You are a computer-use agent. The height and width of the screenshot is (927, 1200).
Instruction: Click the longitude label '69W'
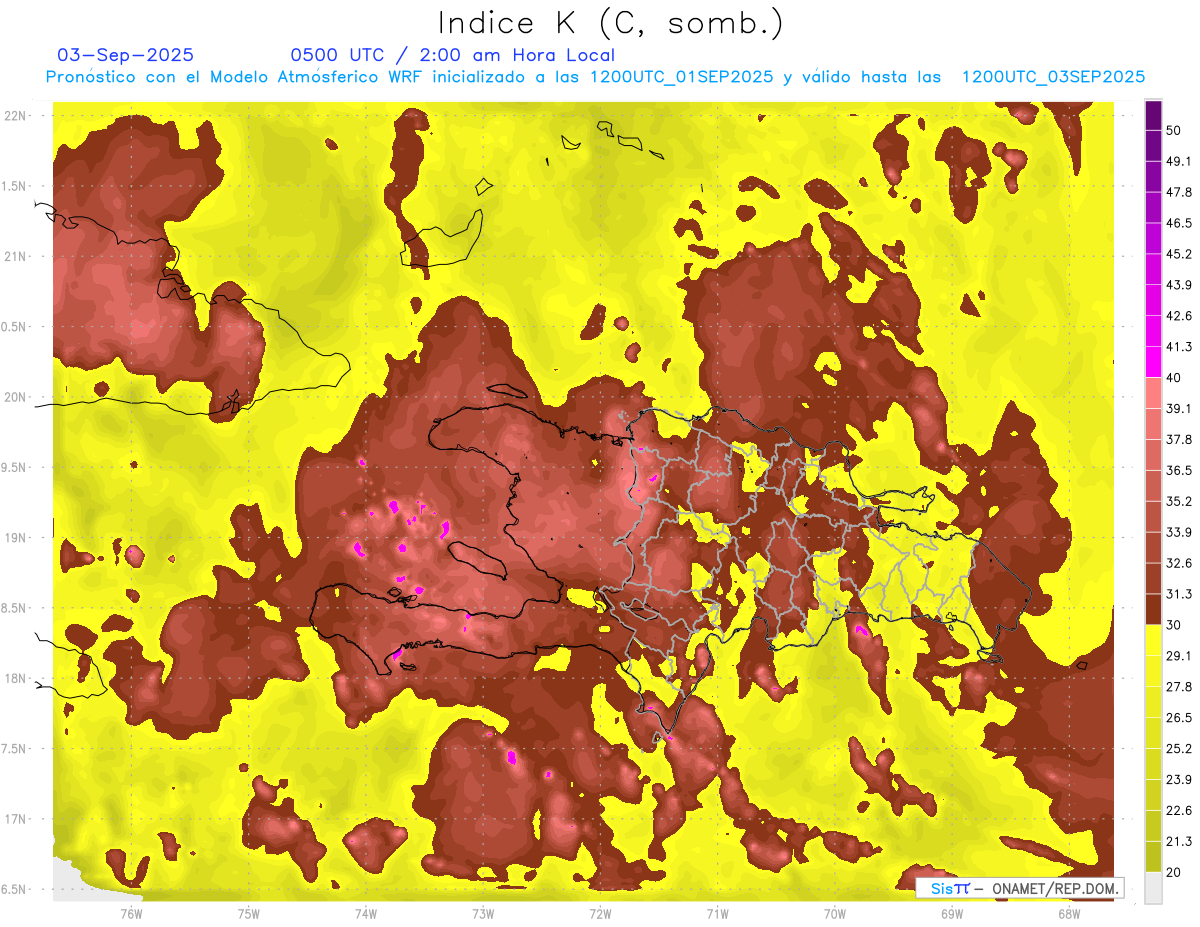click(952, 913)
